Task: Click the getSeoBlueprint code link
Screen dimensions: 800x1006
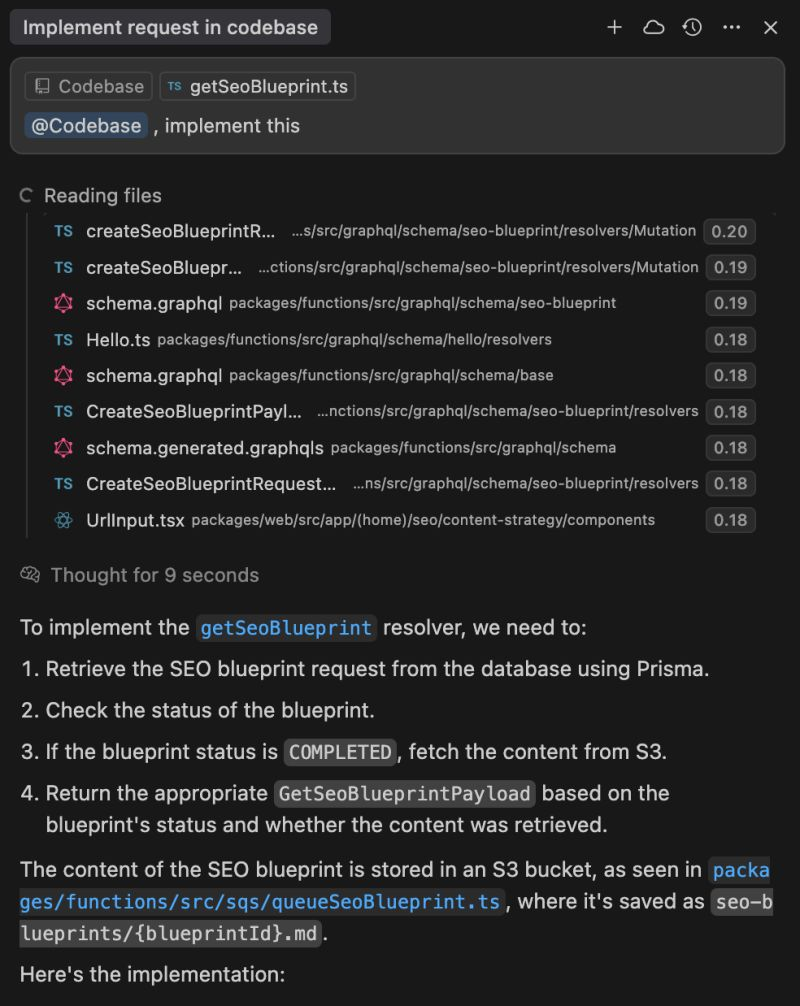Action: (x=286, y=628)
